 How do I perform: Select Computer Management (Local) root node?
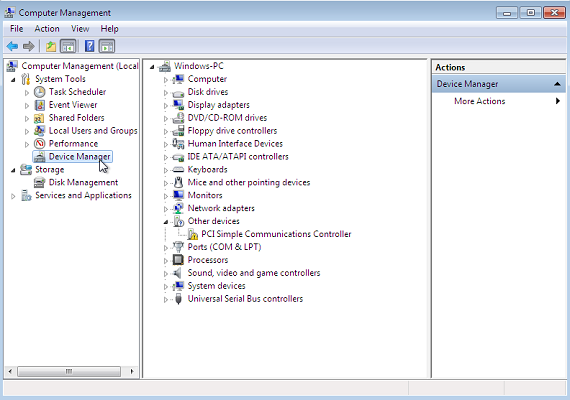80,66
